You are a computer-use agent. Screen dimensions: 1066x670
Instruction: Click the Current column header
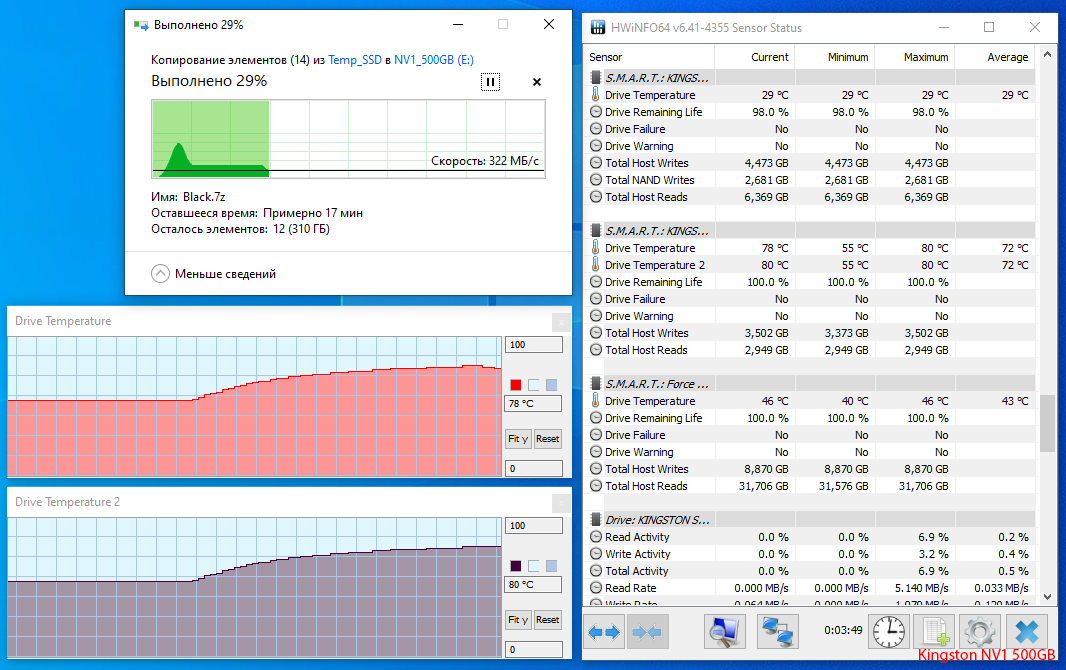pos(755,57)
